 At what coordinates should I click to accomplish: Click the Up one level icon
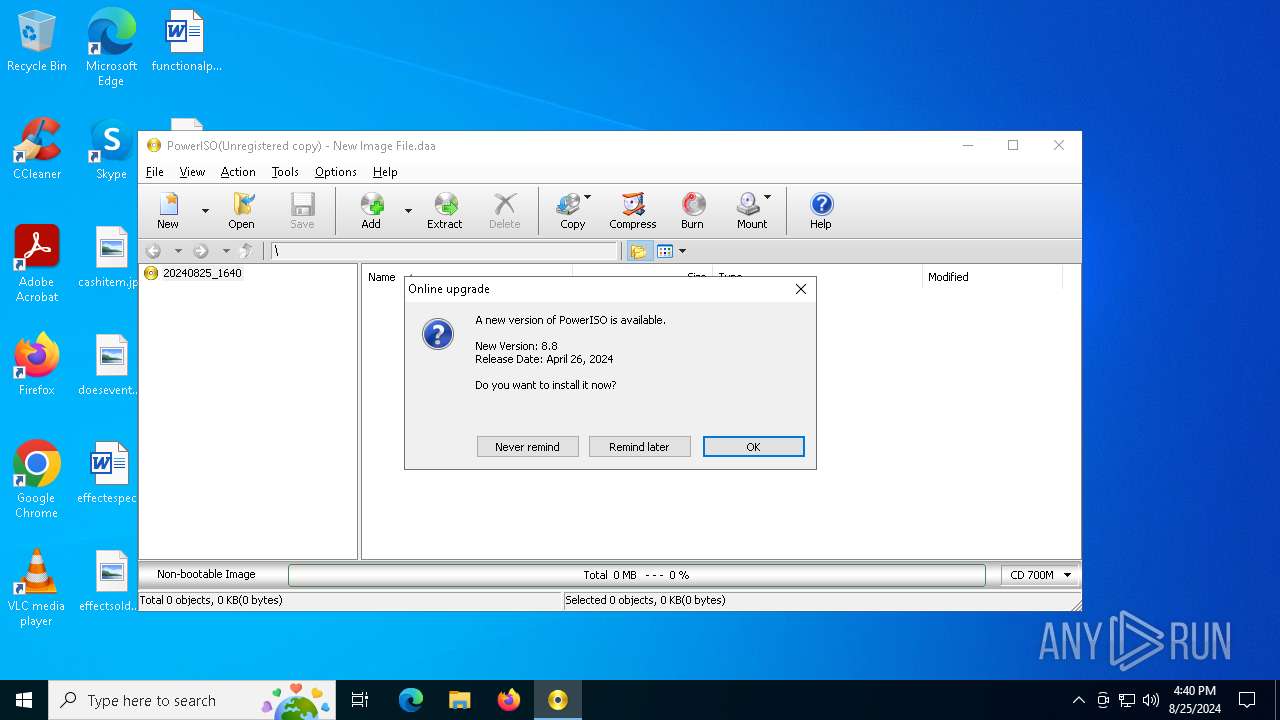(247, 251)
